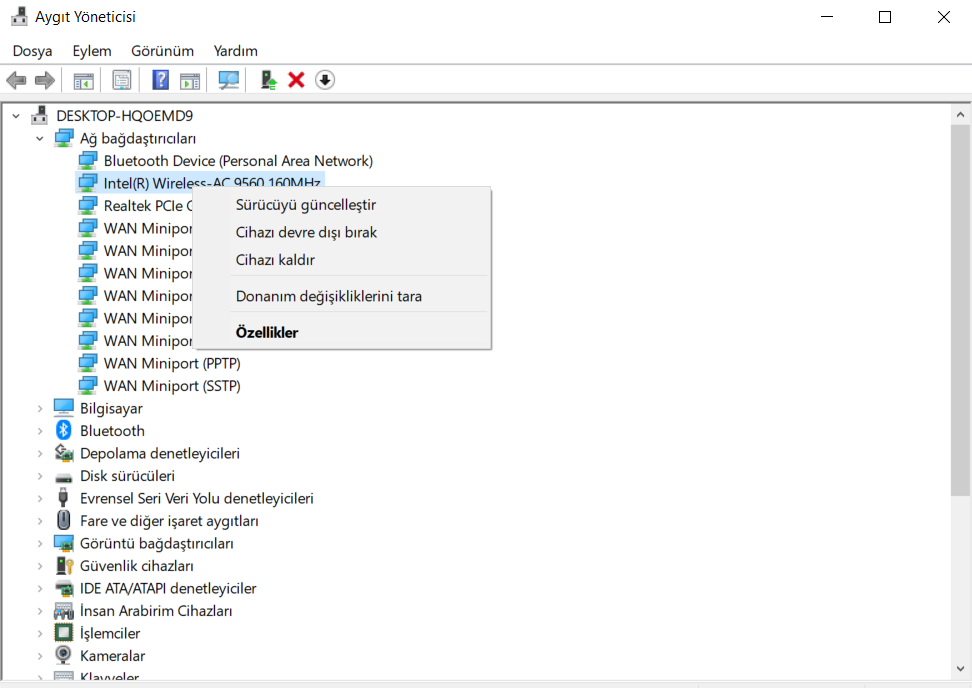The image size is (972, 688).
Task: Open the Görünüm menu
Action: [x=161, y=50]
